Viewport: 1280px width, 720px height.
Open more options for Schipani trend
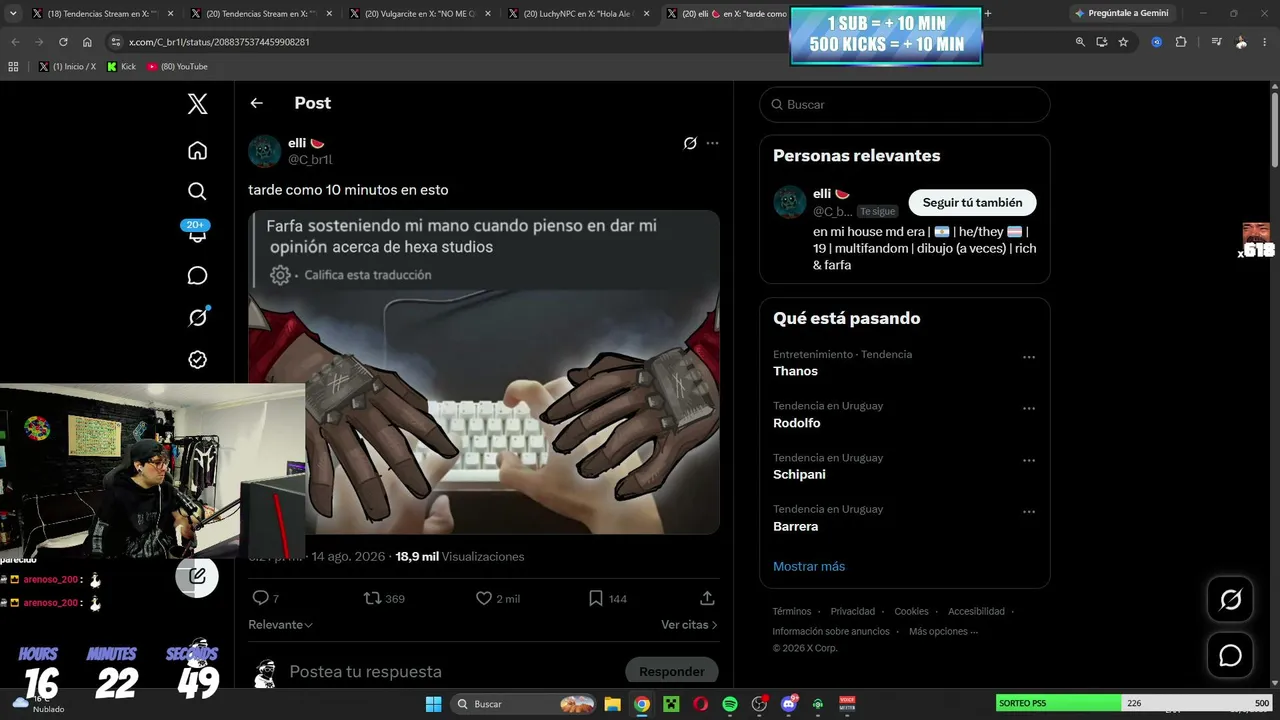tap(1029, 461)
